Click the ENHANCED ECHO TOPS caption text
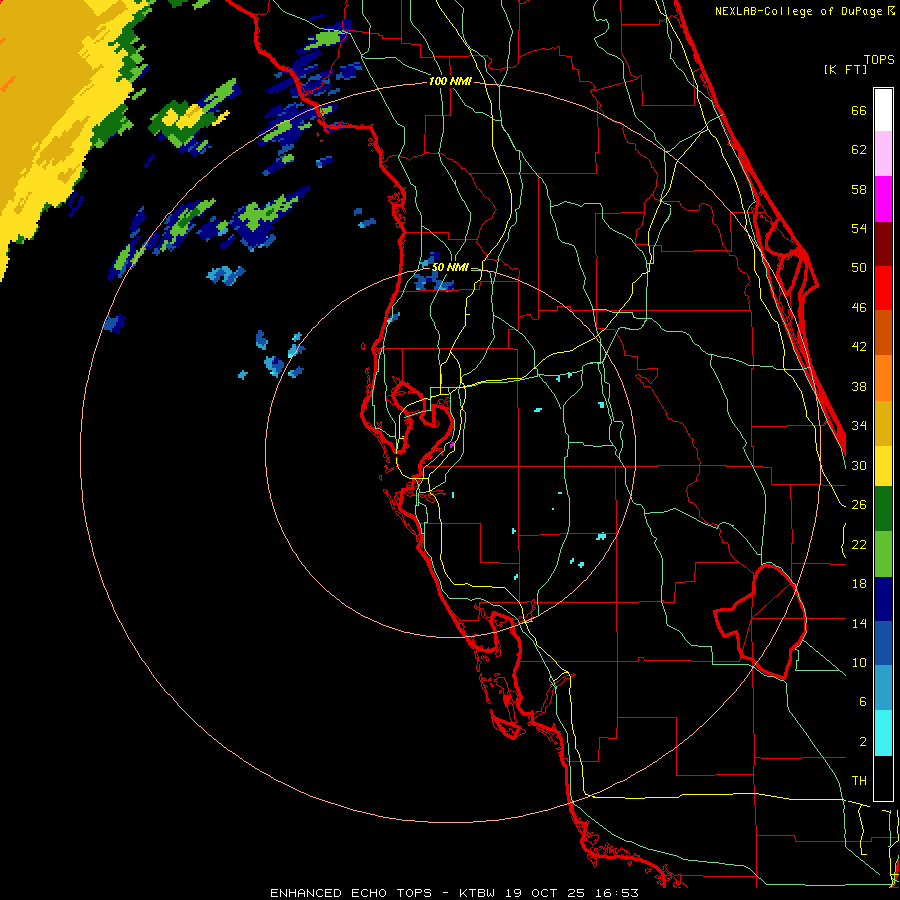Screen dimensions: 900x900 (x=351, y=893)
